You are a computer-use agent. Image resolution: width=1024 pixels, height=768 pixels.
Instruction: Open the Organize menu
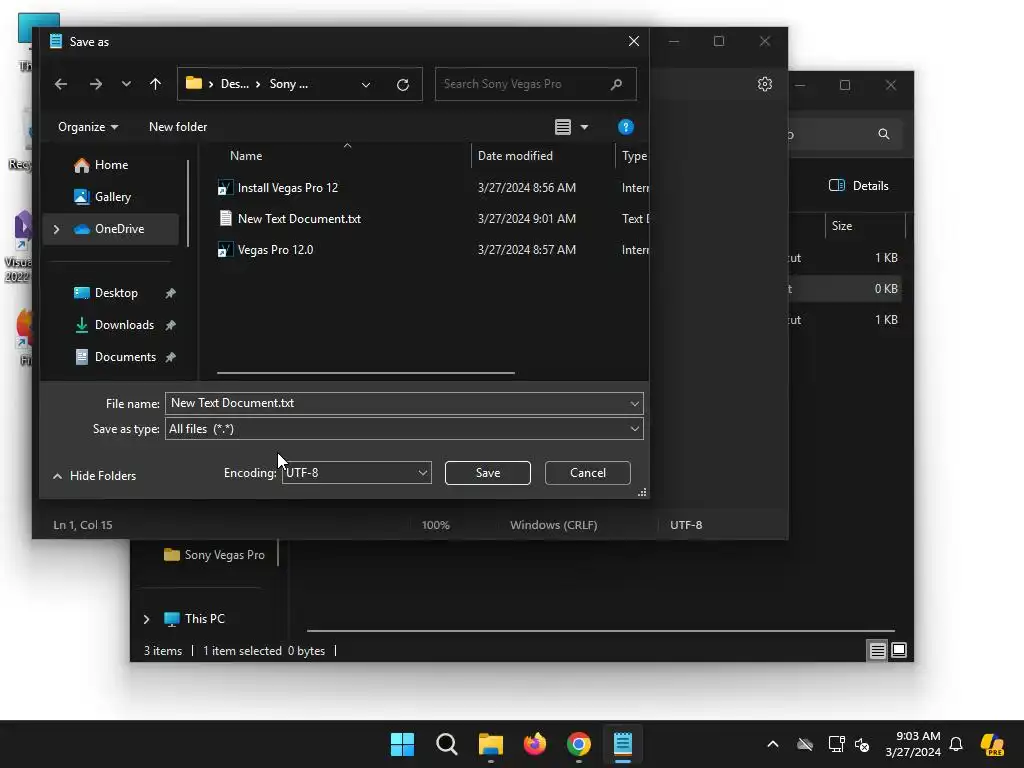pyautogui.click(x=88, y=127)
